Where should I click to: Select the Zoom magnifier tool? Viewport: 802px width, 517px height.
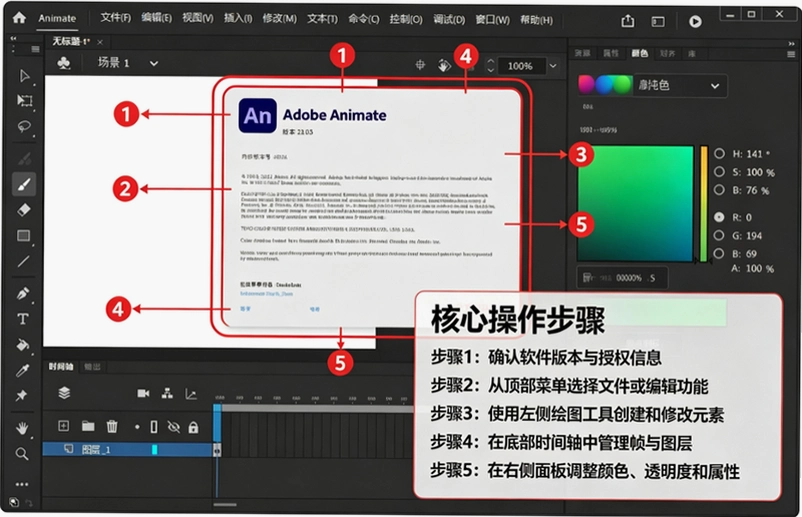pyautogui.click(x=21, y=454)
